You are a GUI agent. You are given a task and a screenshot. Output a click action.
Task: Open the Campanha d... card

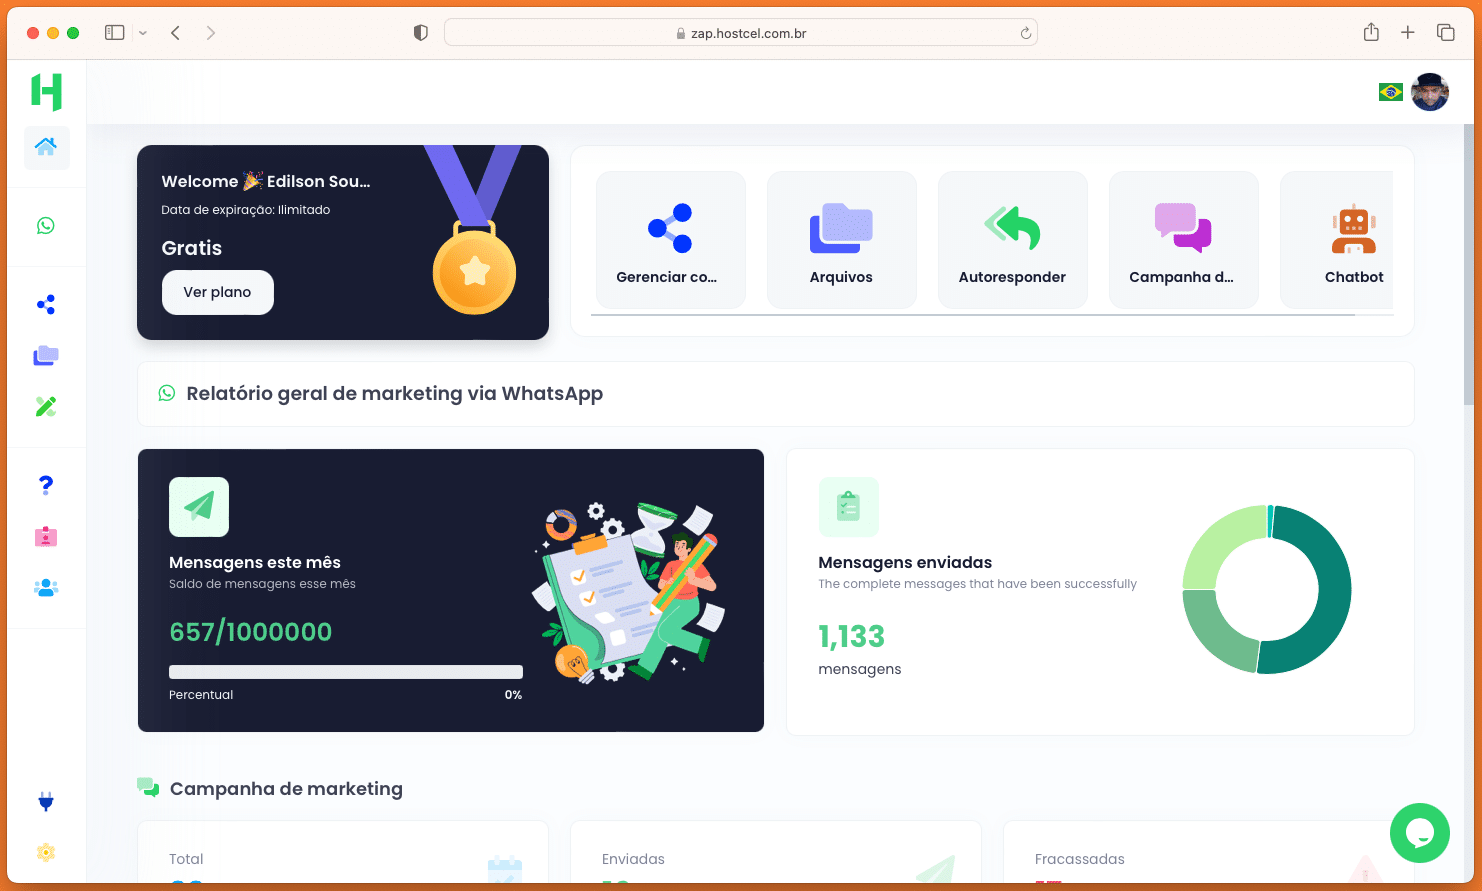coord(1184,240)
